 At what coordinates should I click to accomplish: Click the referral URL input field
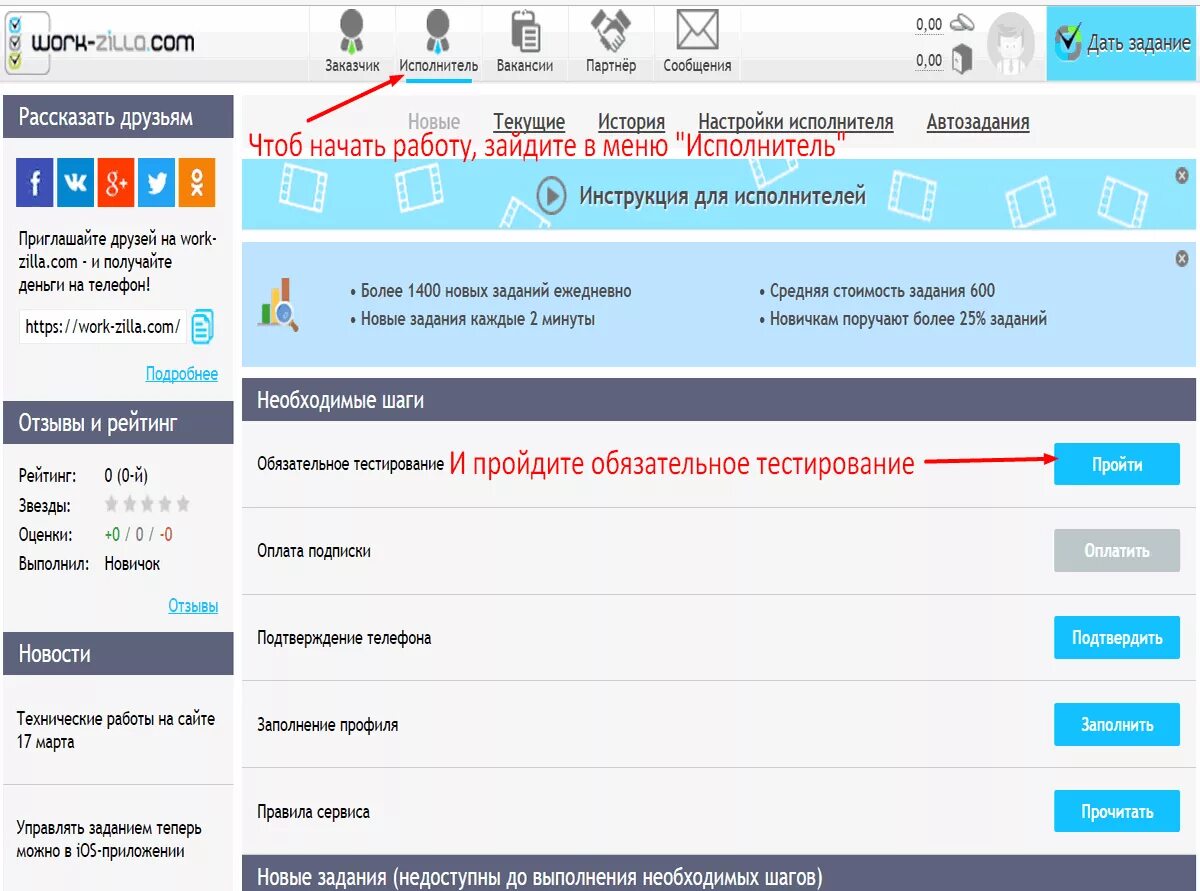[x=103, y=327]
